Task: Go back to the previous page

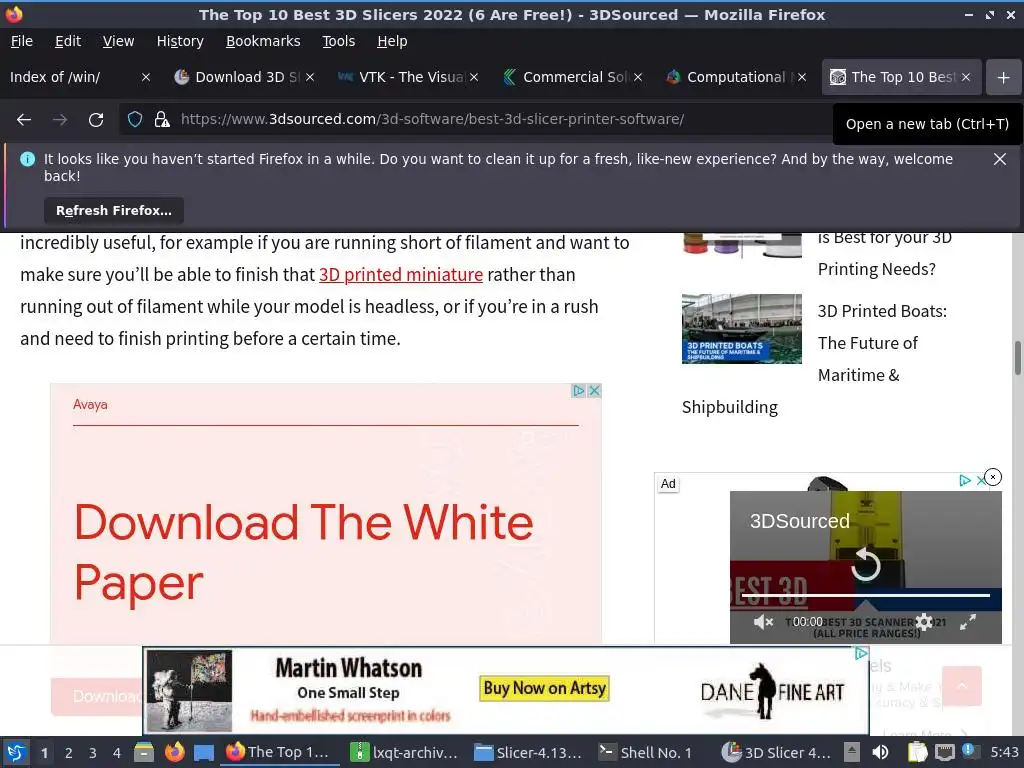Action: coord(24,120)
